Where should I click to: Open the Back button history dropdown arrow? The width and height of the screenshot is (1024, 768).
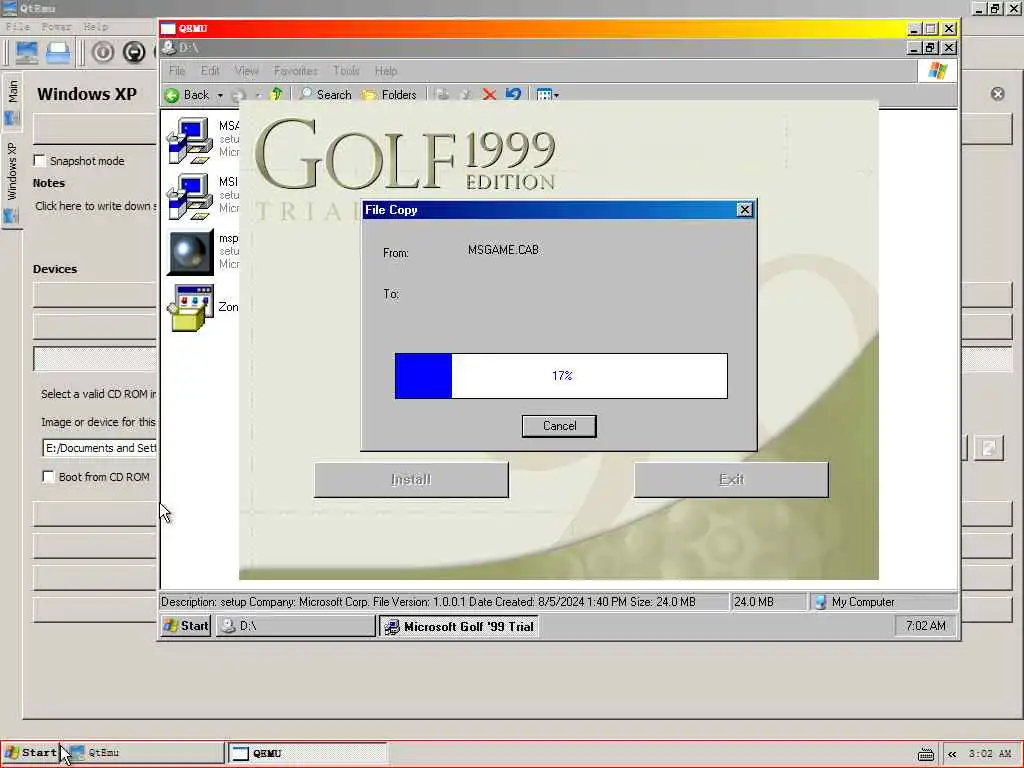220,95
